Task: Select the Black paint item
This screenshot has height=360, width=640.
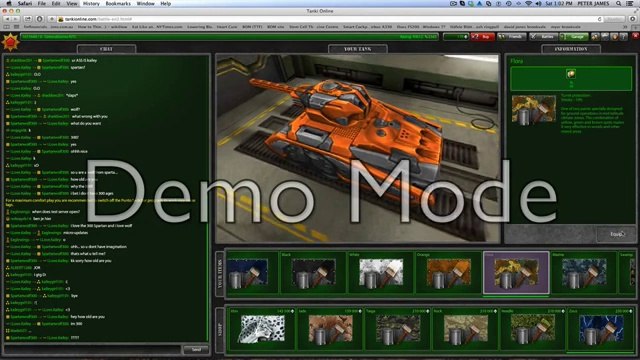Action: coord(313,272)
